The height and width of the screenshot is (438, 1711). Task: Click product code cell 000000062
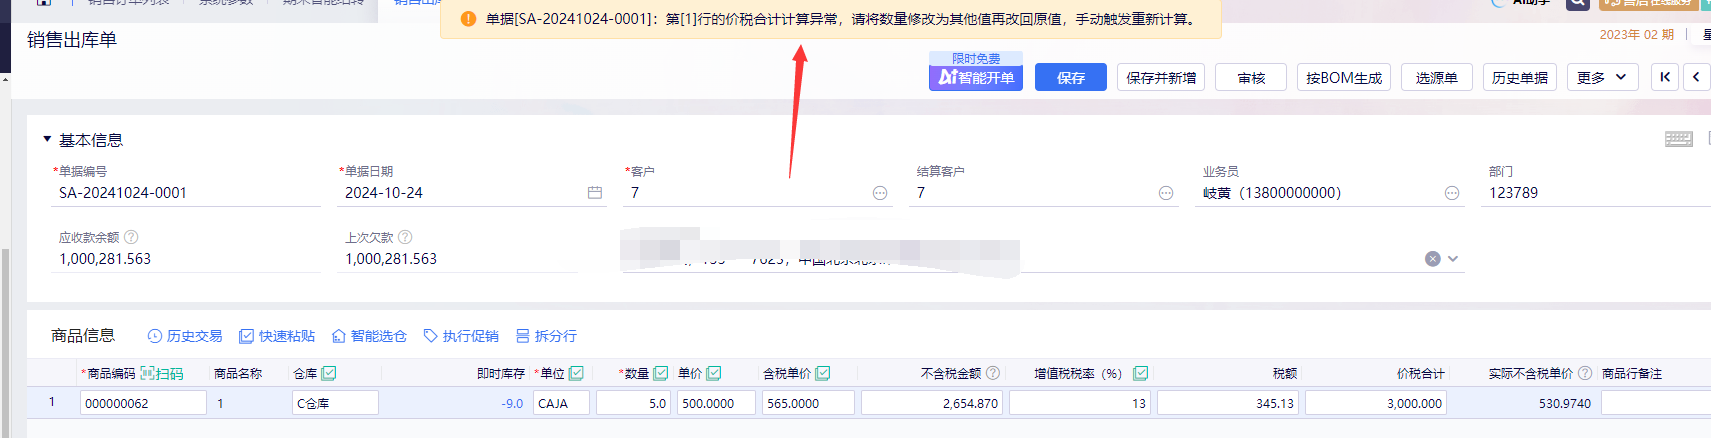(x=143, y=403)
